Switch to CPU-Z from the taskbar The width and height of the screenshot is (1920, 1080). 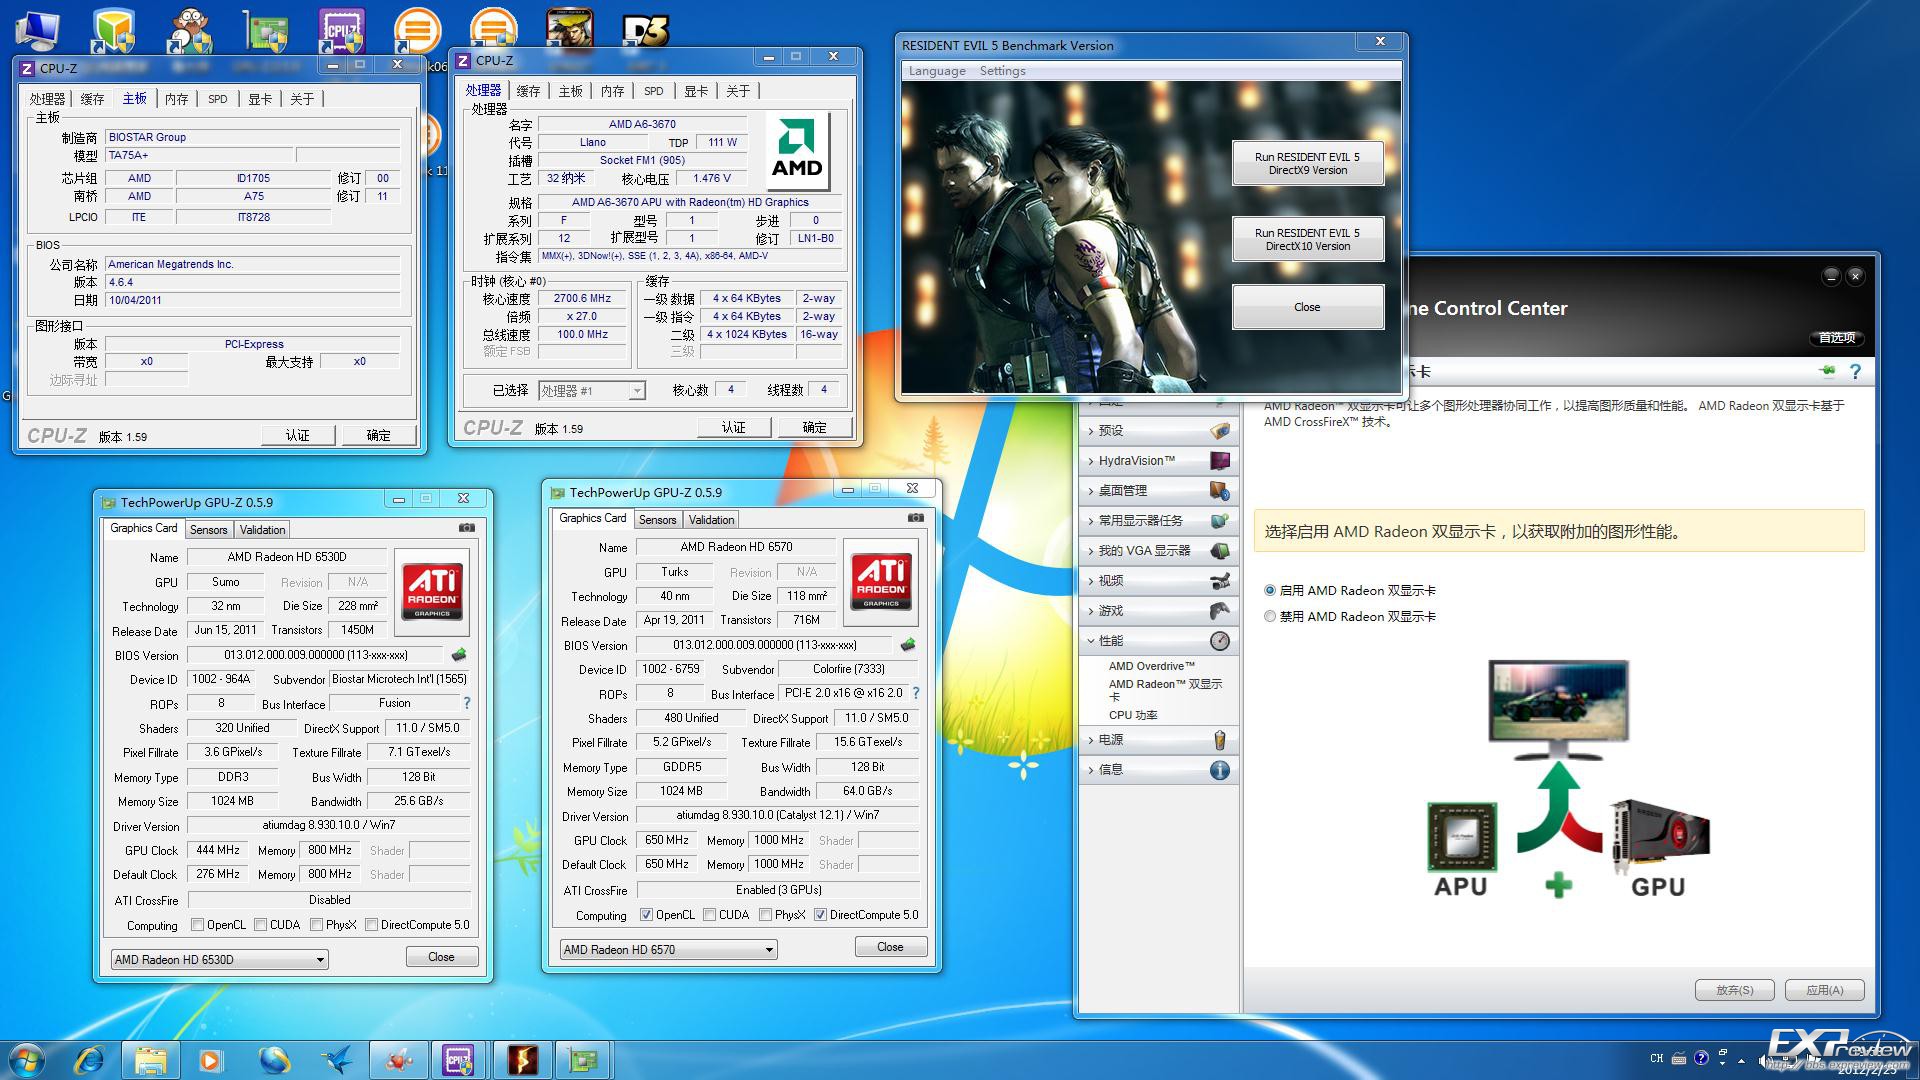(x=459, y=1059)
